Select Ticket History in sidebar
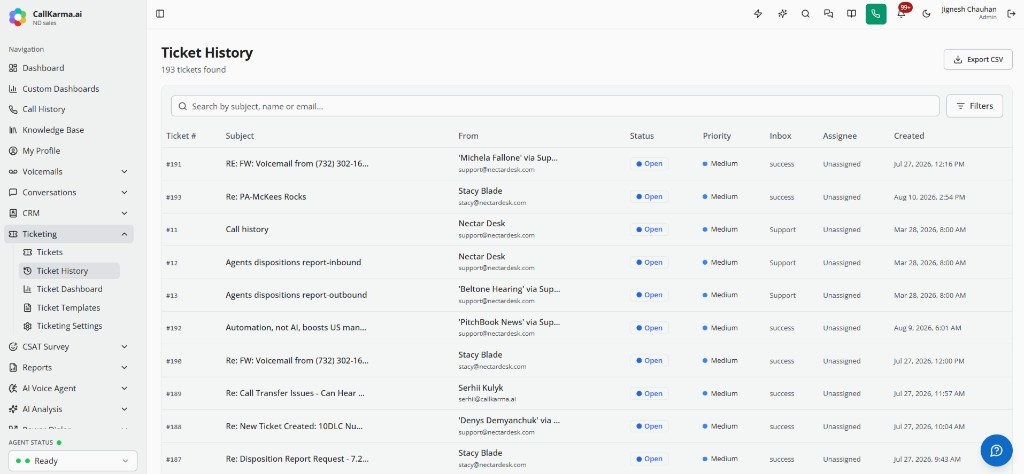This screenshot has width=1024, height=474. coord(69,271)
